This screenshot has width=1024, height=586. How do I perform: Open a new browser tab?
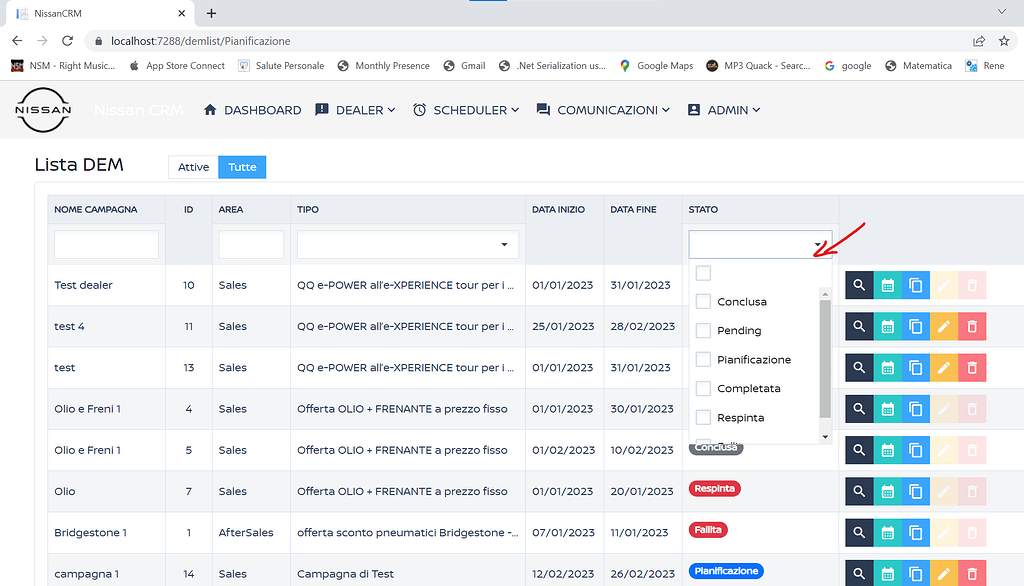211,13
